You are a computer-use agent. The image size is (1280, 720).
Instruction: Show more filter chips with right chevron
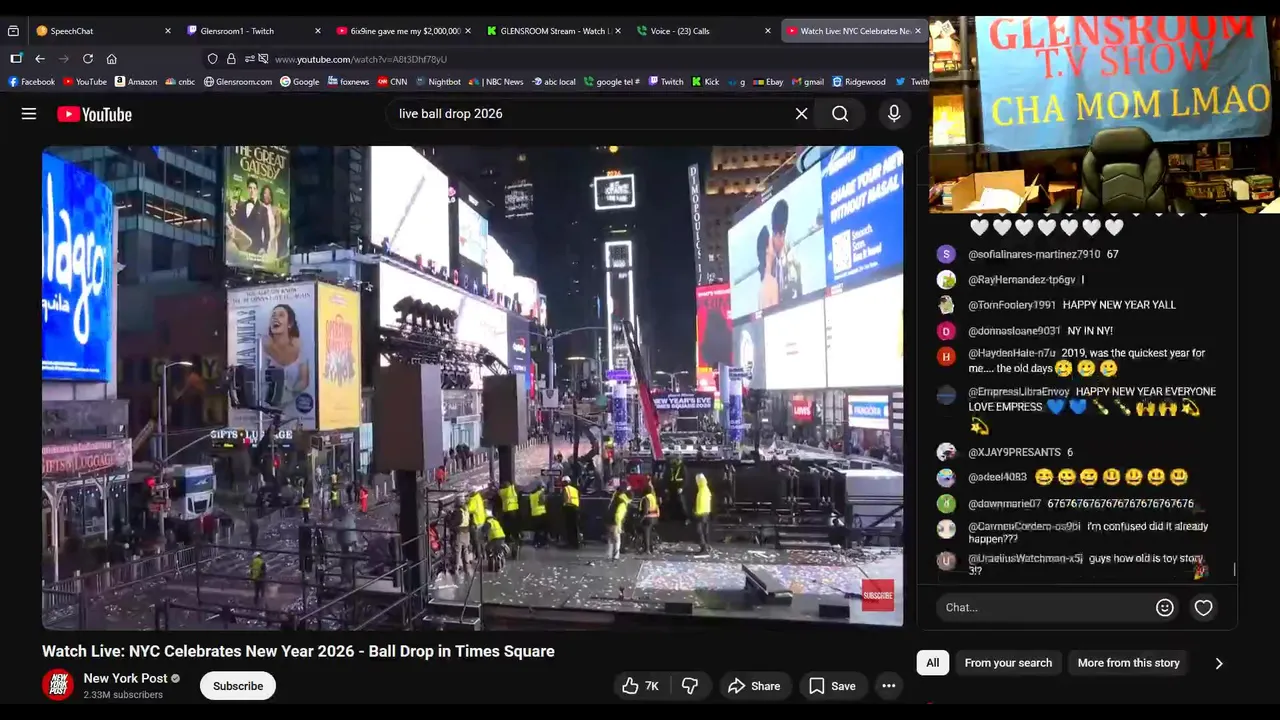tap(1219, 663)
